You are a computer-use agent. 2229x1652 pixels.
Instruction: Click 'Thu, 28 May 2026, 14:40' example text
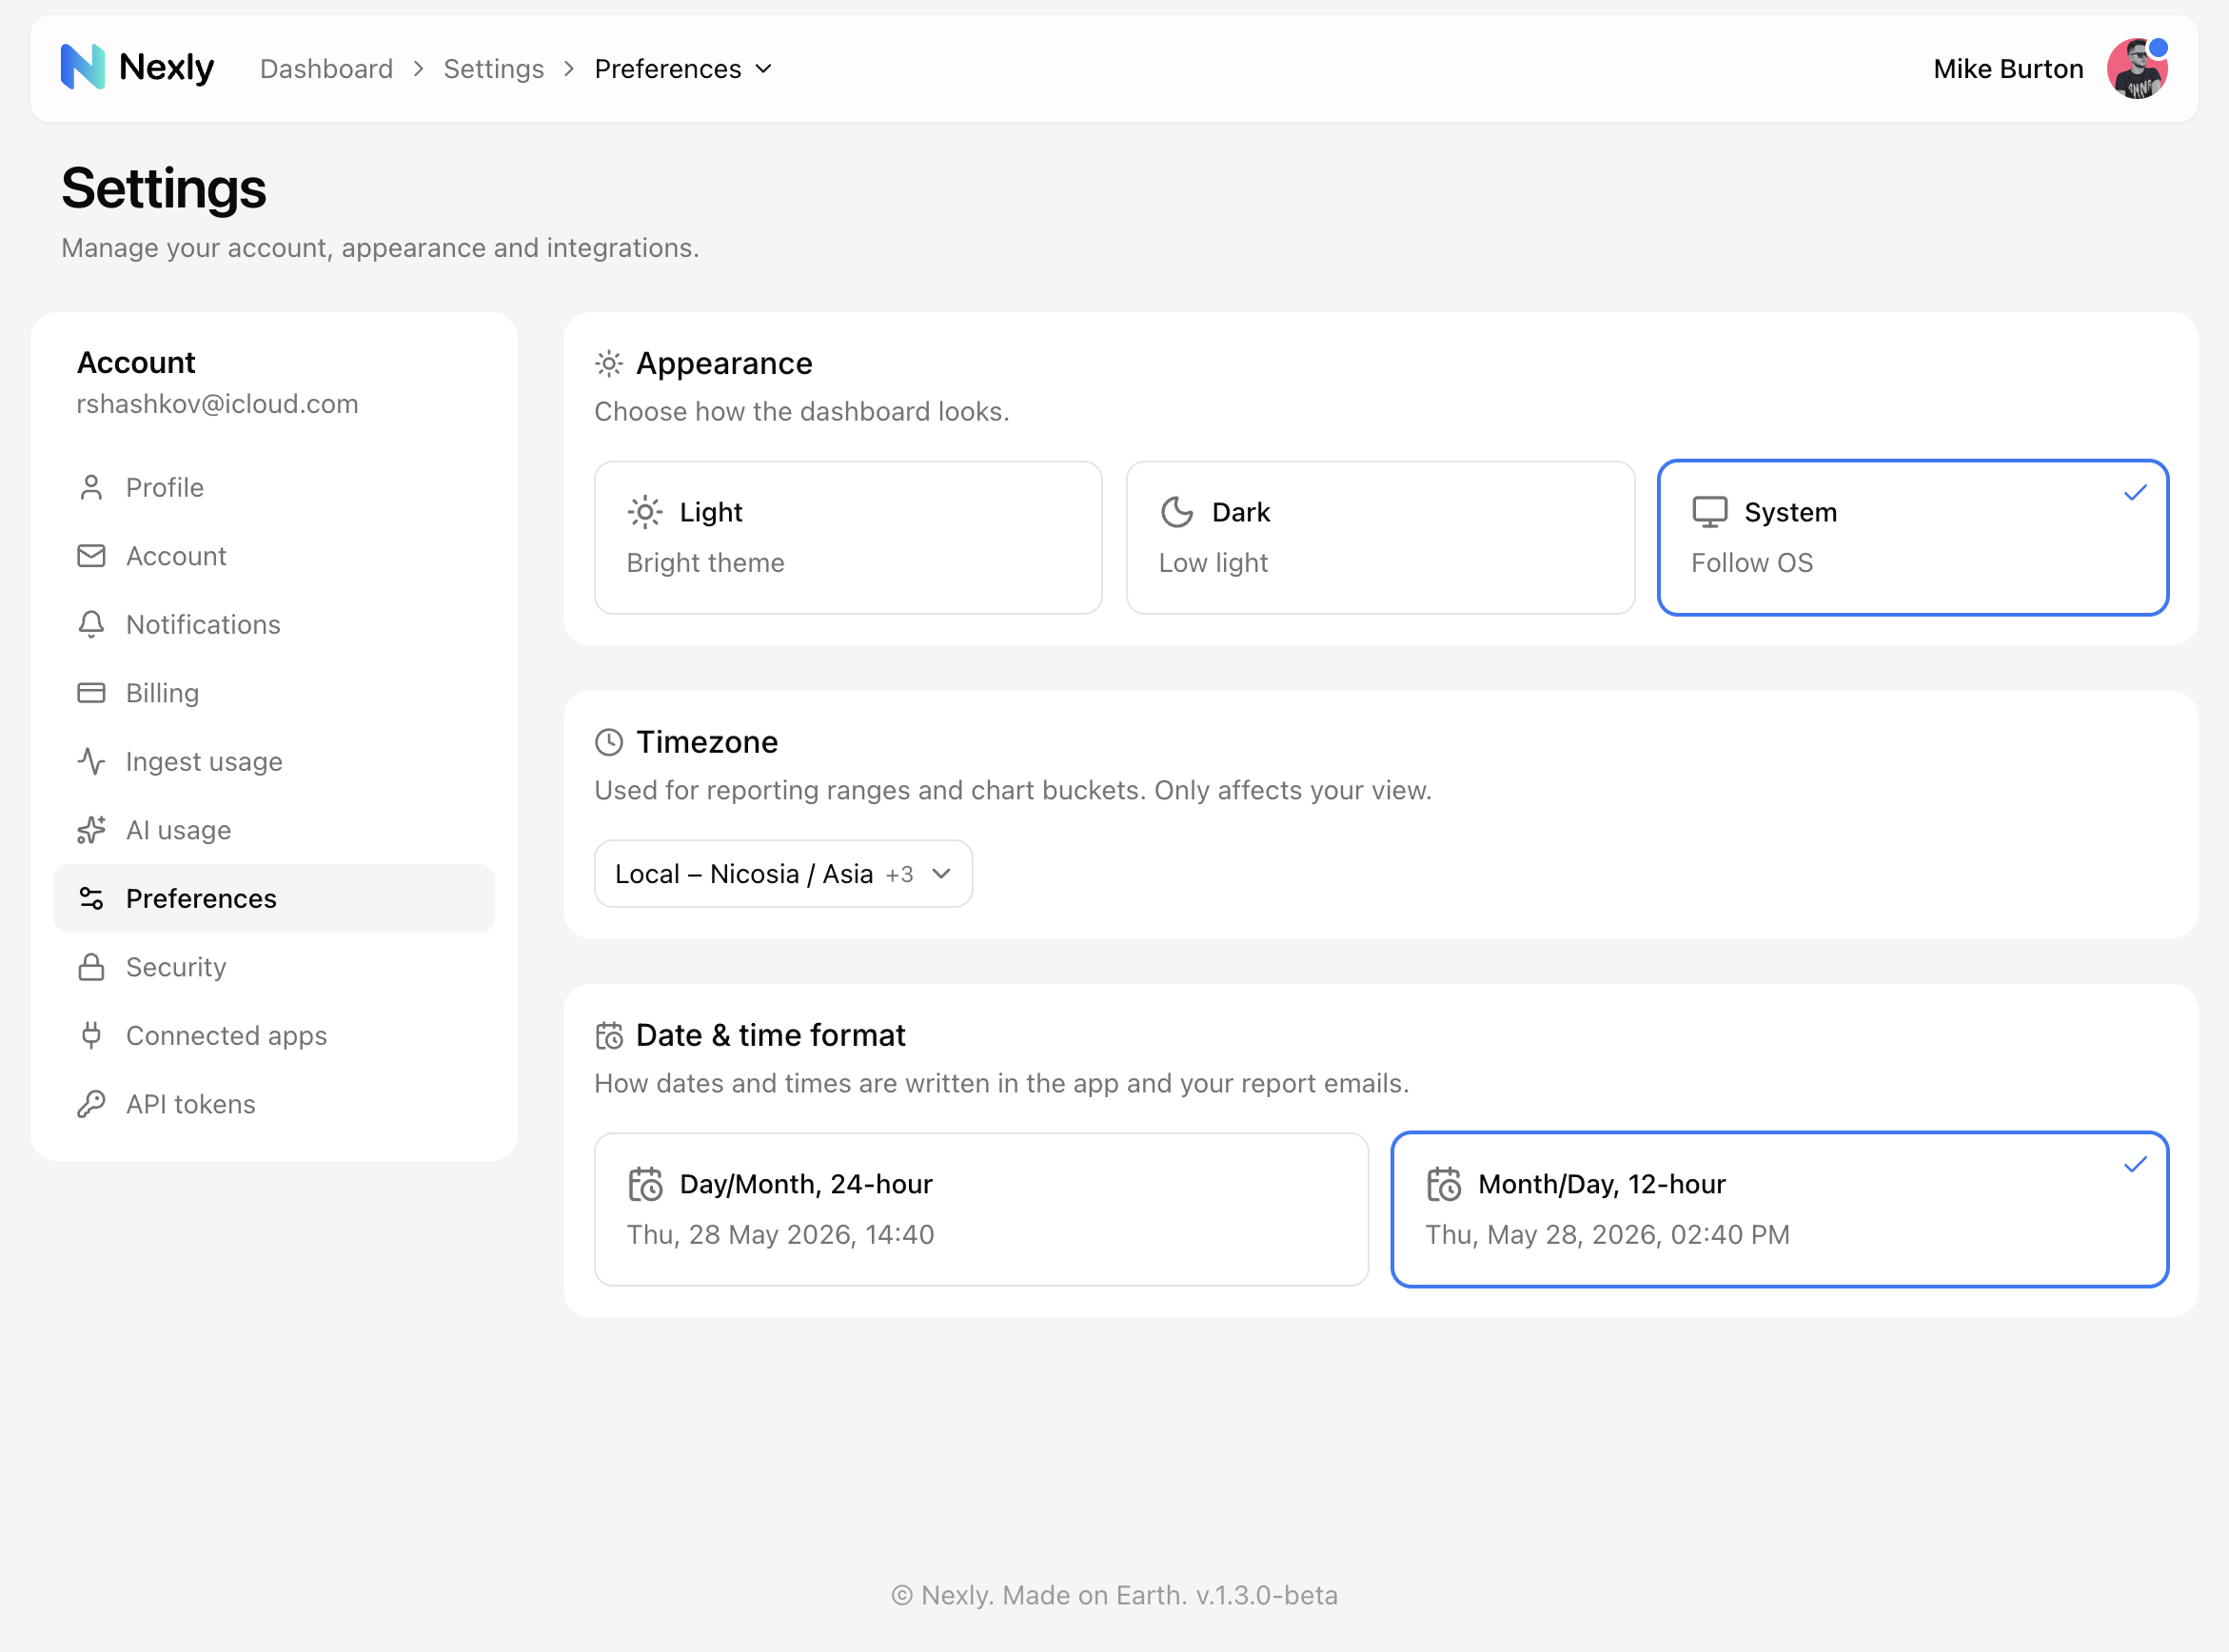point(780,1234)
